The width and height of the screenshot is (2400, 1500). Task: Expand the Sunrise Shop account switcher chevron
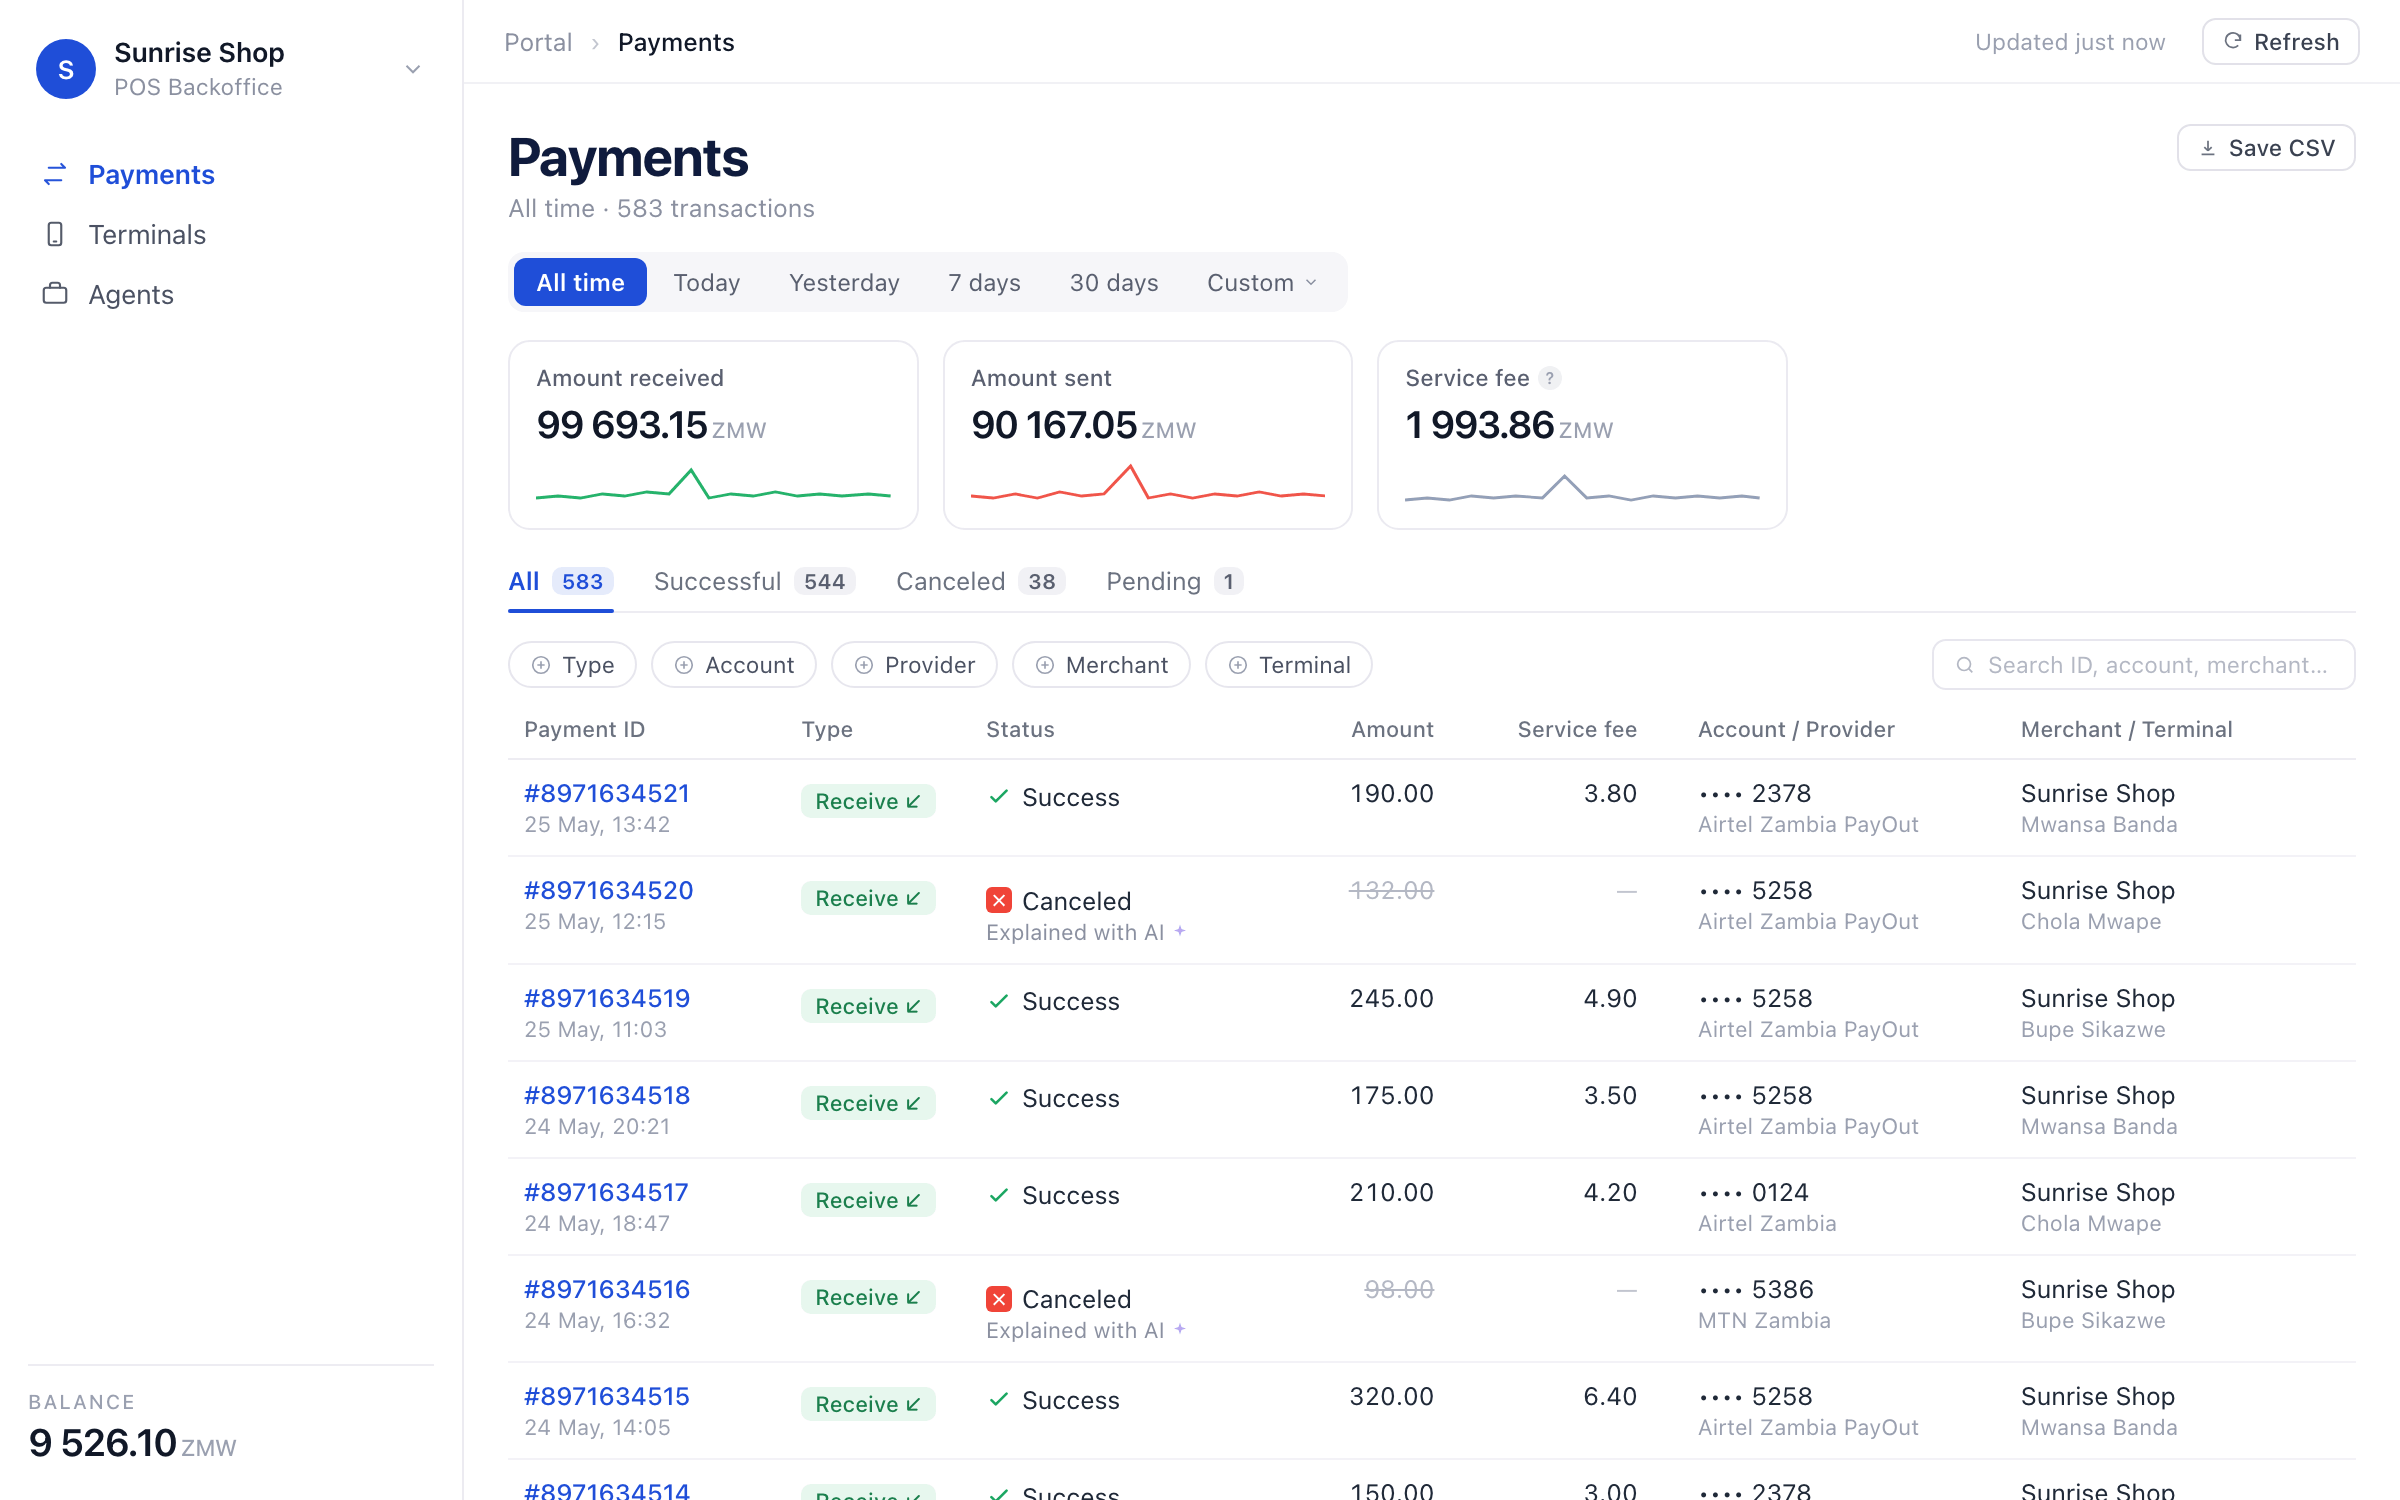[x=413, y=69]
